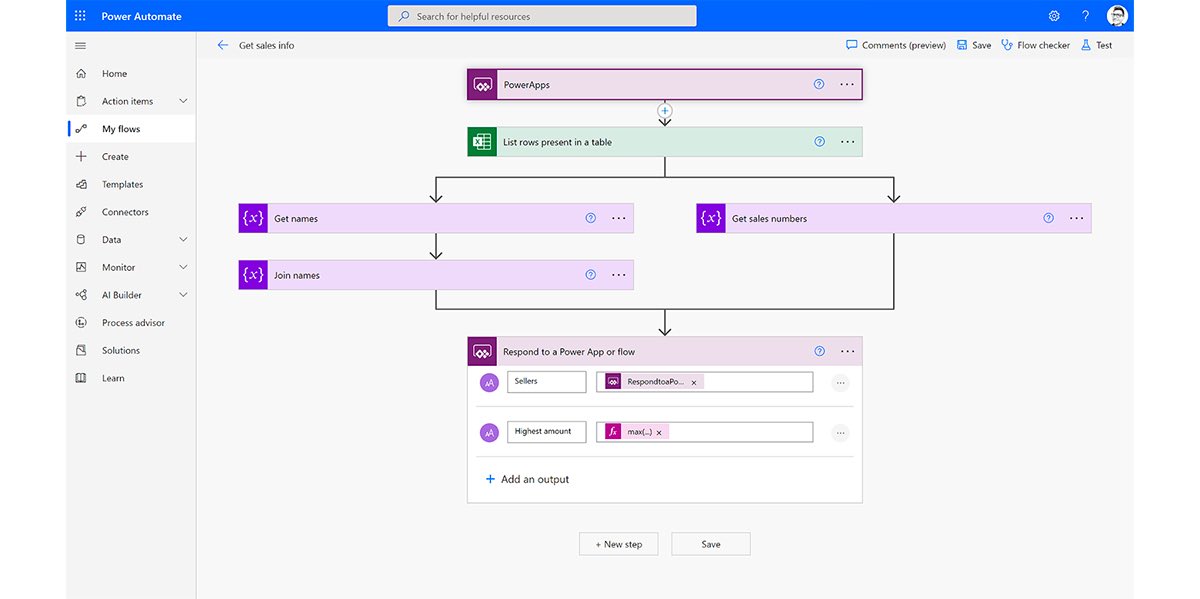This screenshot has width=1200, height=599.
Task: Click the search for helpful resources box
Action: click(542, 16)
